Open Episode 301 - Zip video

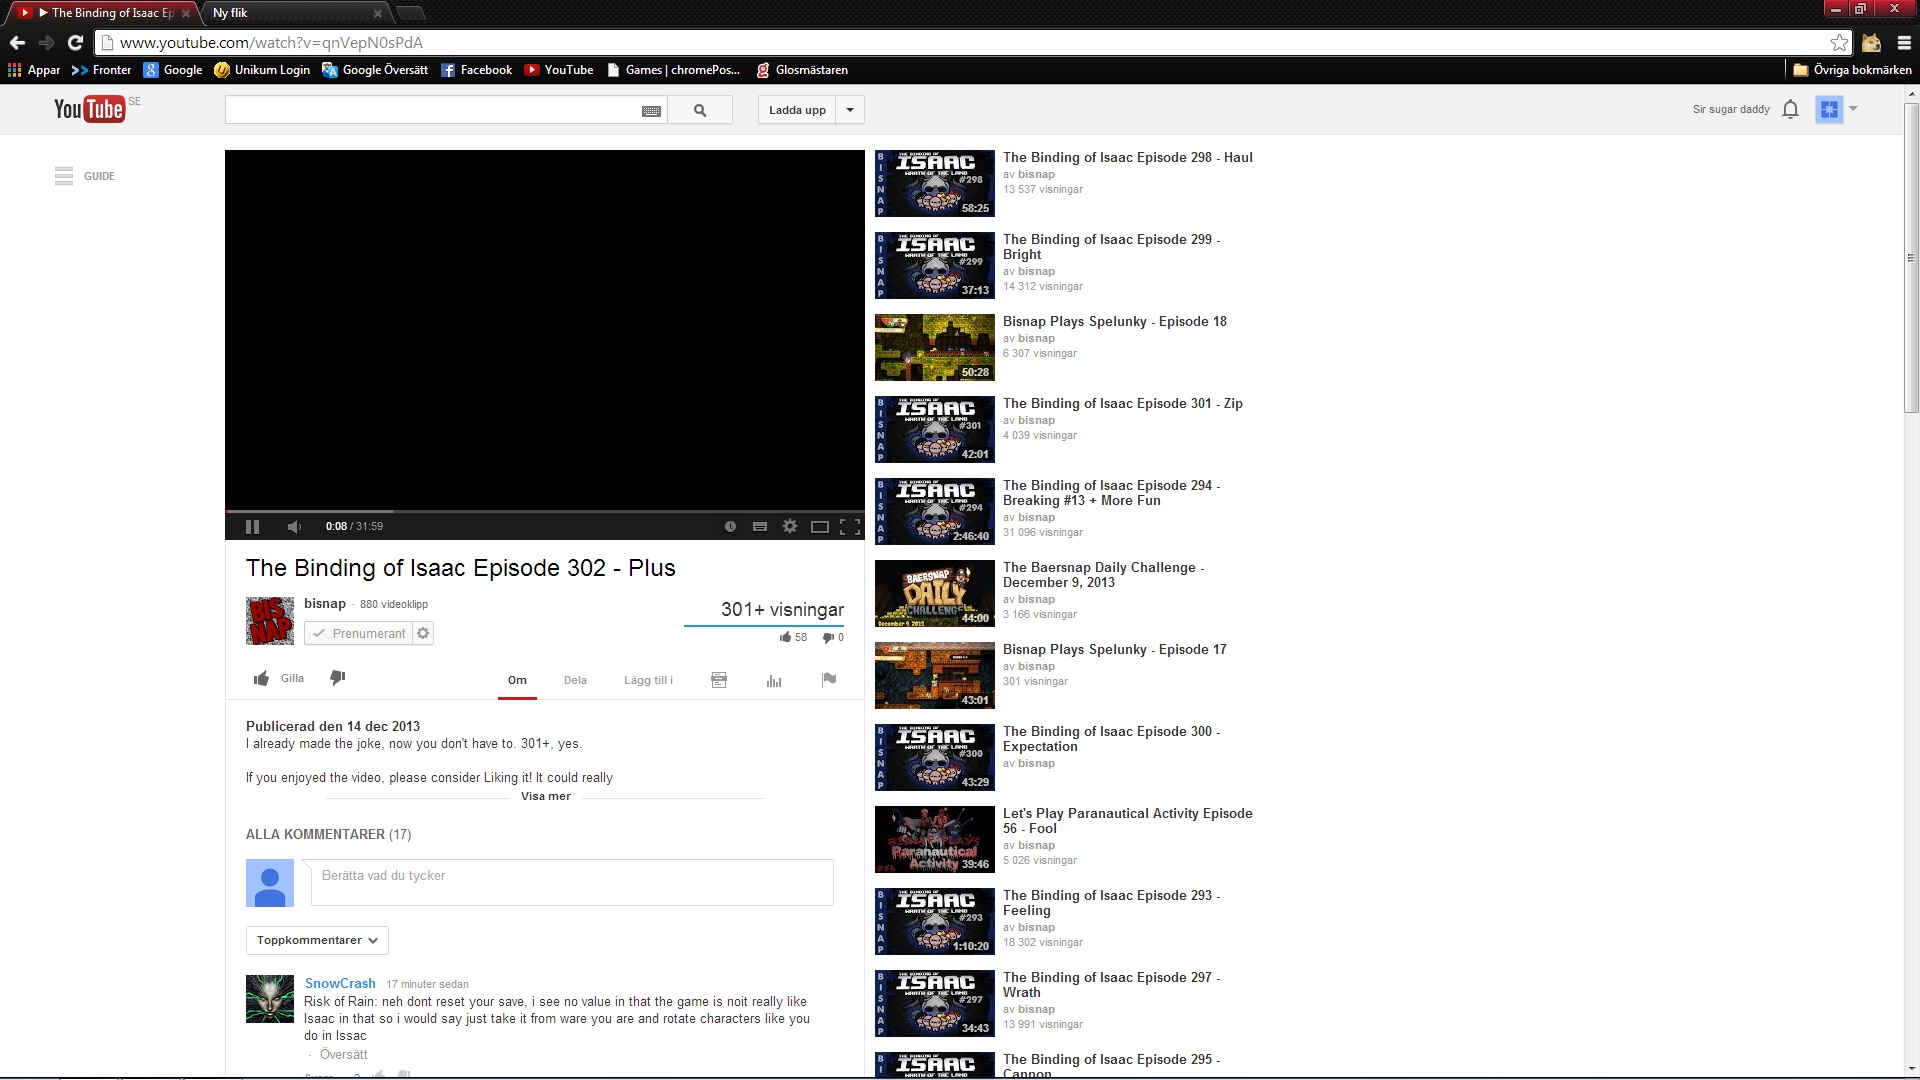coord(1122,403)
